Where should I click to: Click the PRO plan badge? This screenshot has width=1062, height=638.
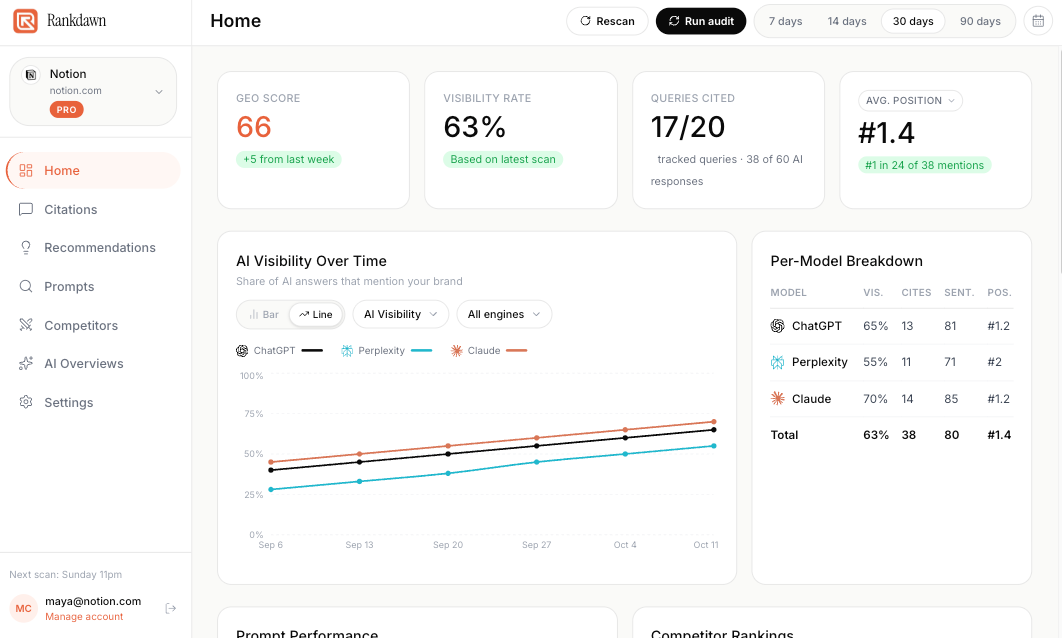66,110
